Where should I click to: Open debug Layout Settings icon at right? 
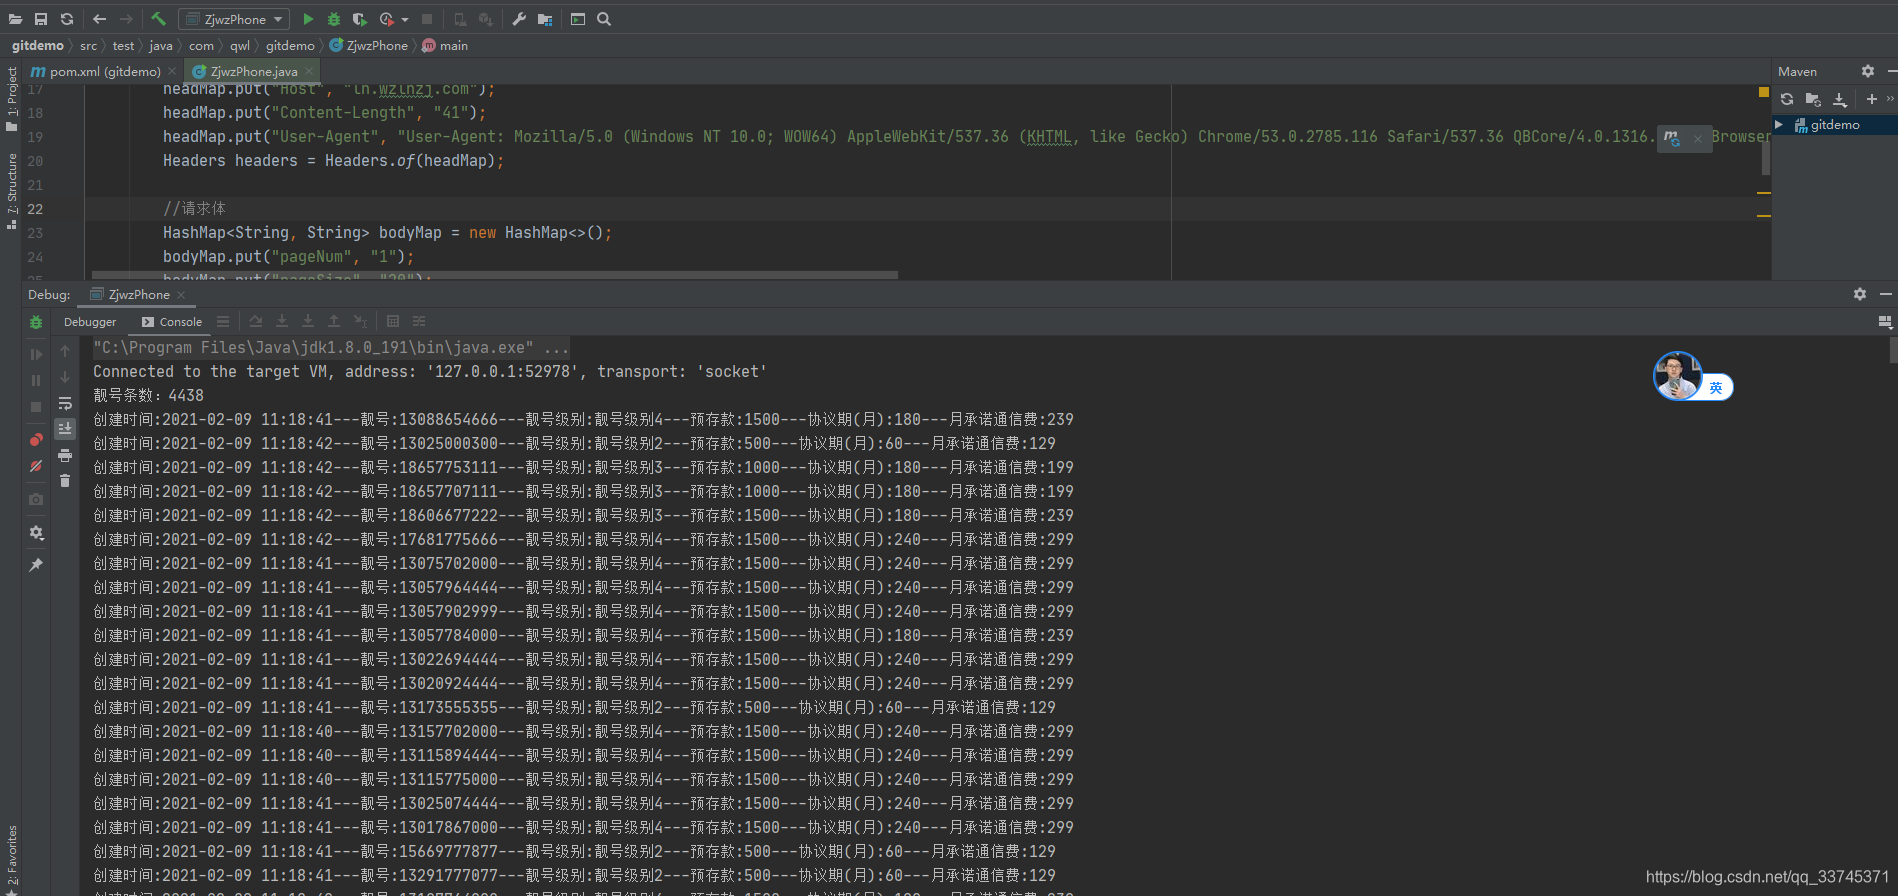(1885, 322)
